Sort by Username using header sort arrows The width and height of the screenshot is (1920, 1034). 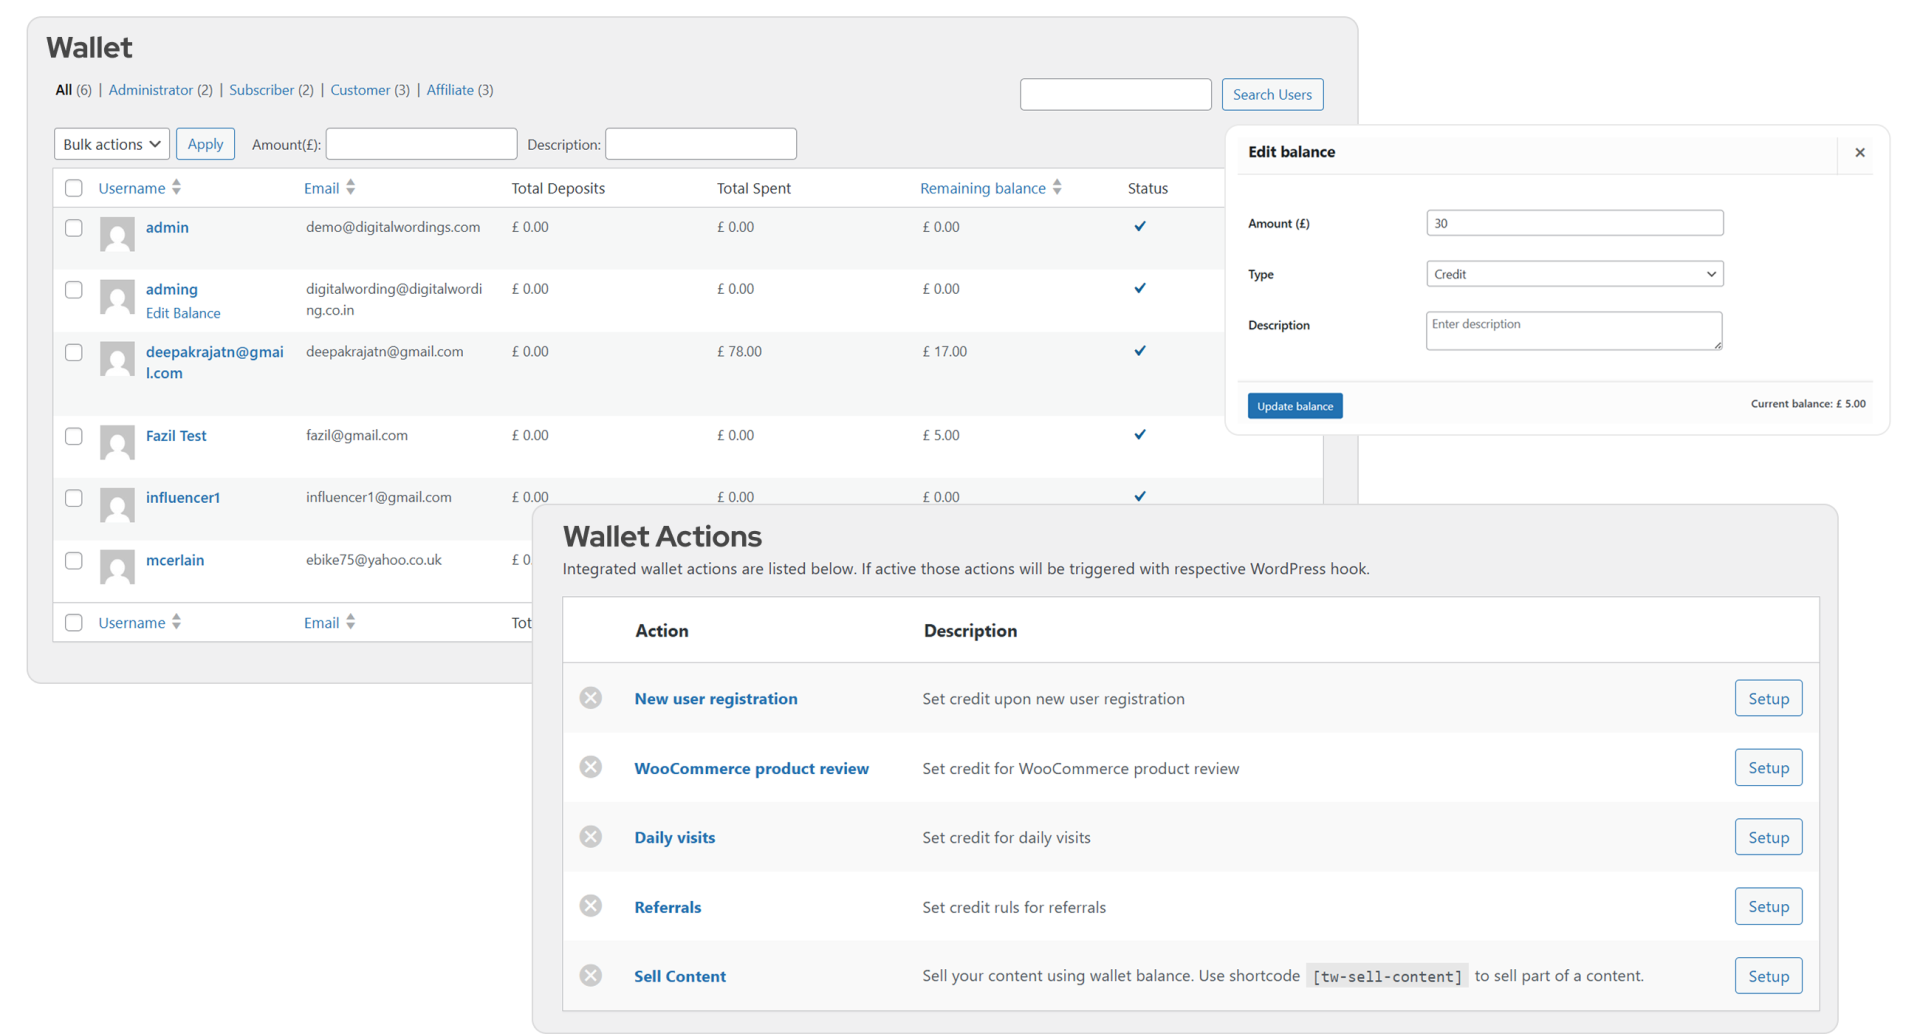point(177,188)
